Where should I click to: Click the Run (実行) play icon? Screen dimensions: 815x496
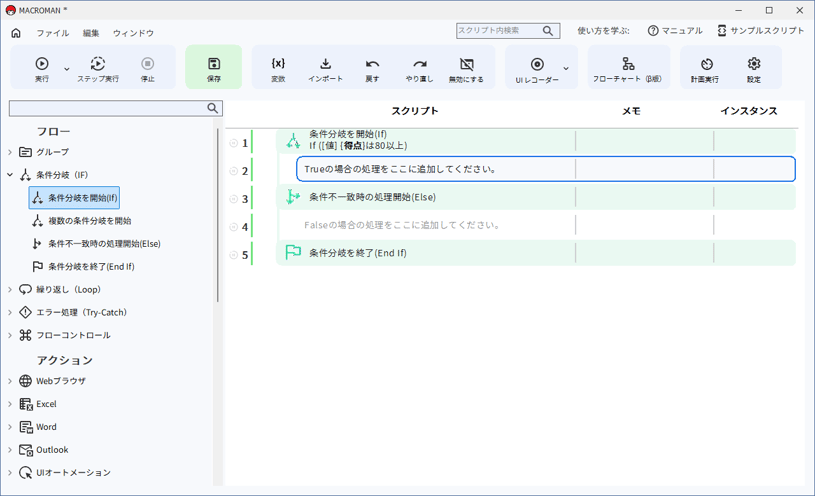42,64
